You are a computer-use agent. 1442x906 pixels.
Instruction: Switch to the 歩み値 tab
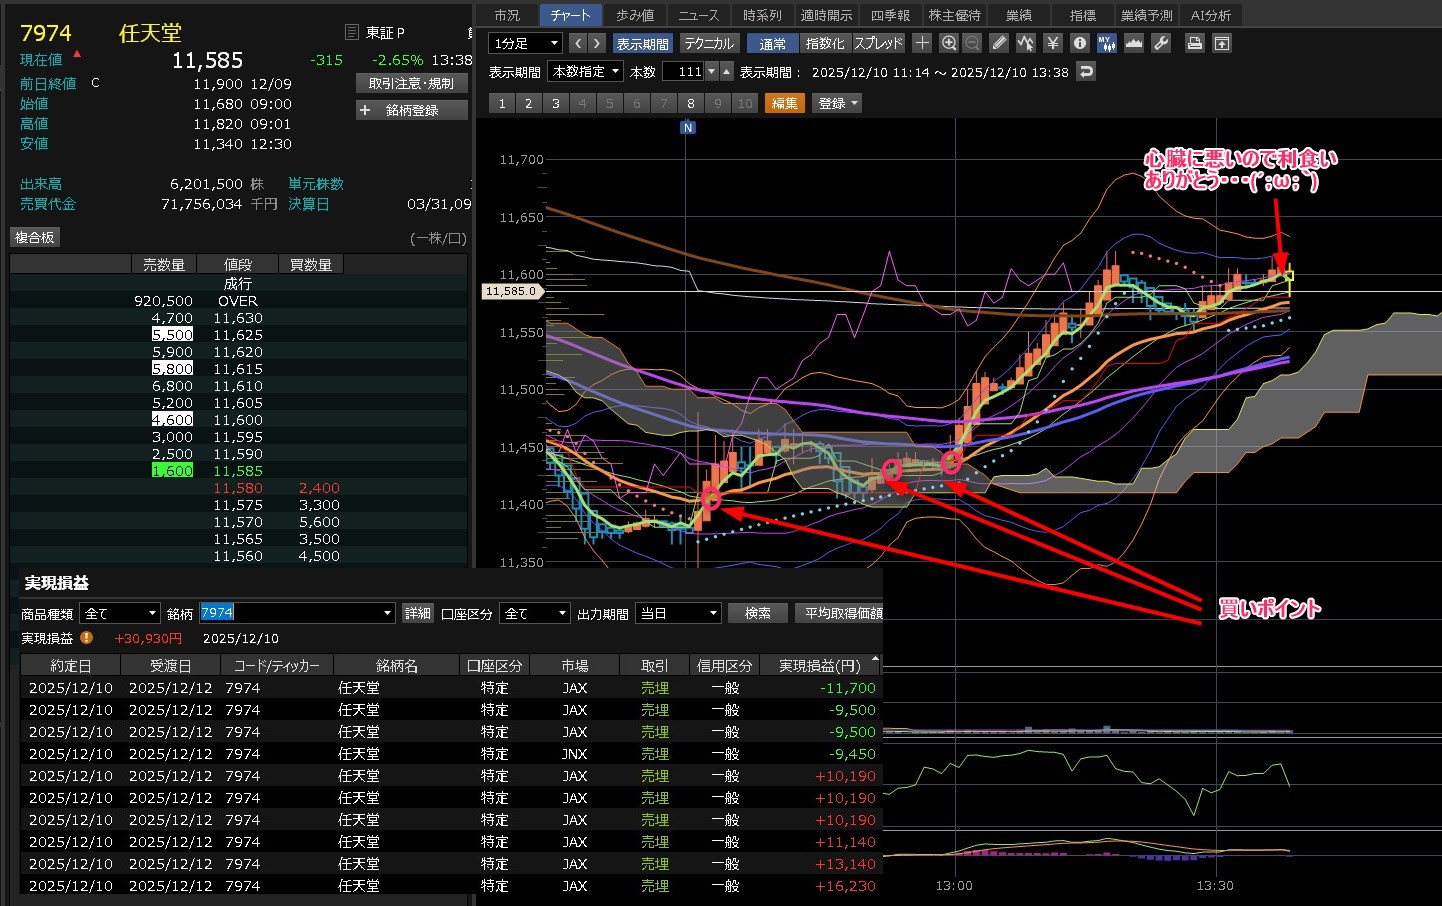pos(634,15)
